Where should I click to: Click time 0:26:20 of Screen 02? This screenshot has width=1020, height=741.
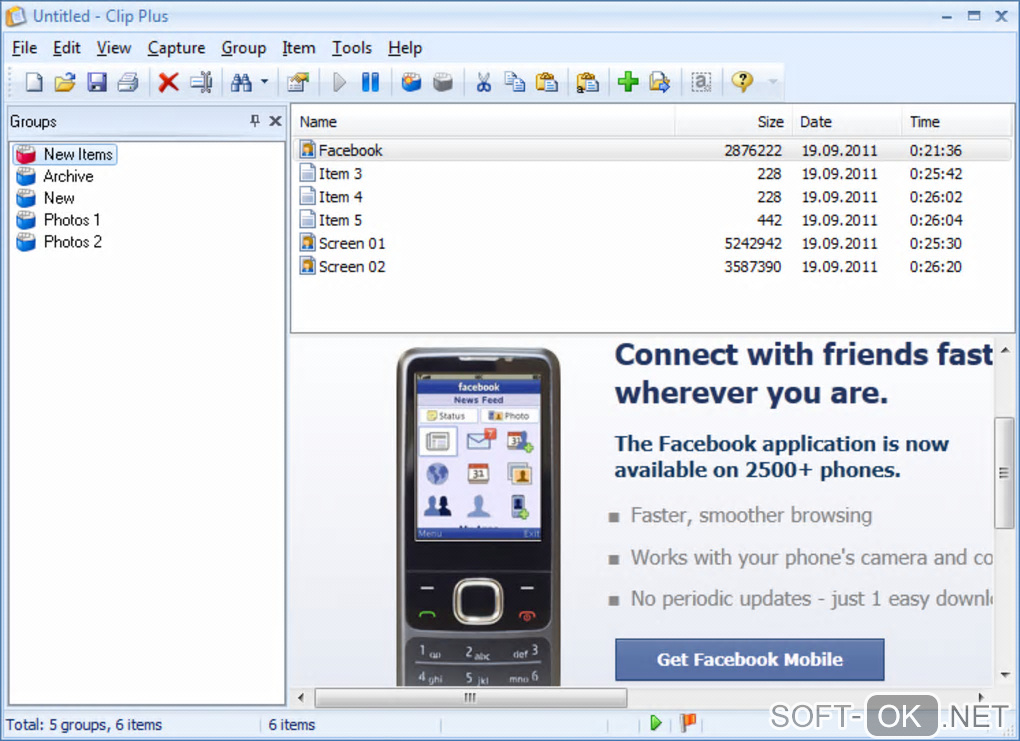point(935,267)
